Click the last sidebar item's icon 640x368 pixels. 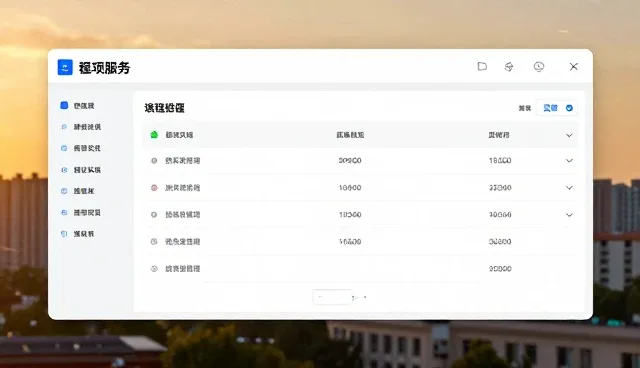pos(64,234)
